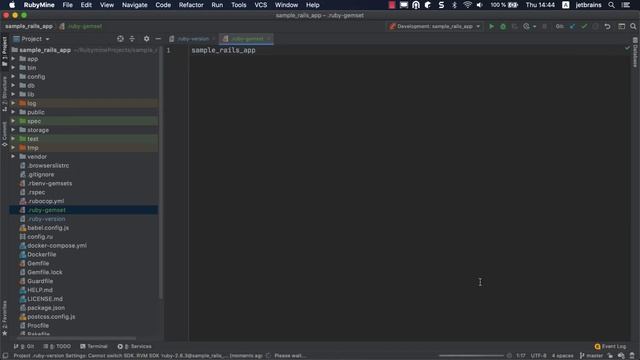Screen dimensions: 640x360
Task: Click collapse all icon in Project panel
Action: (132, 39)
